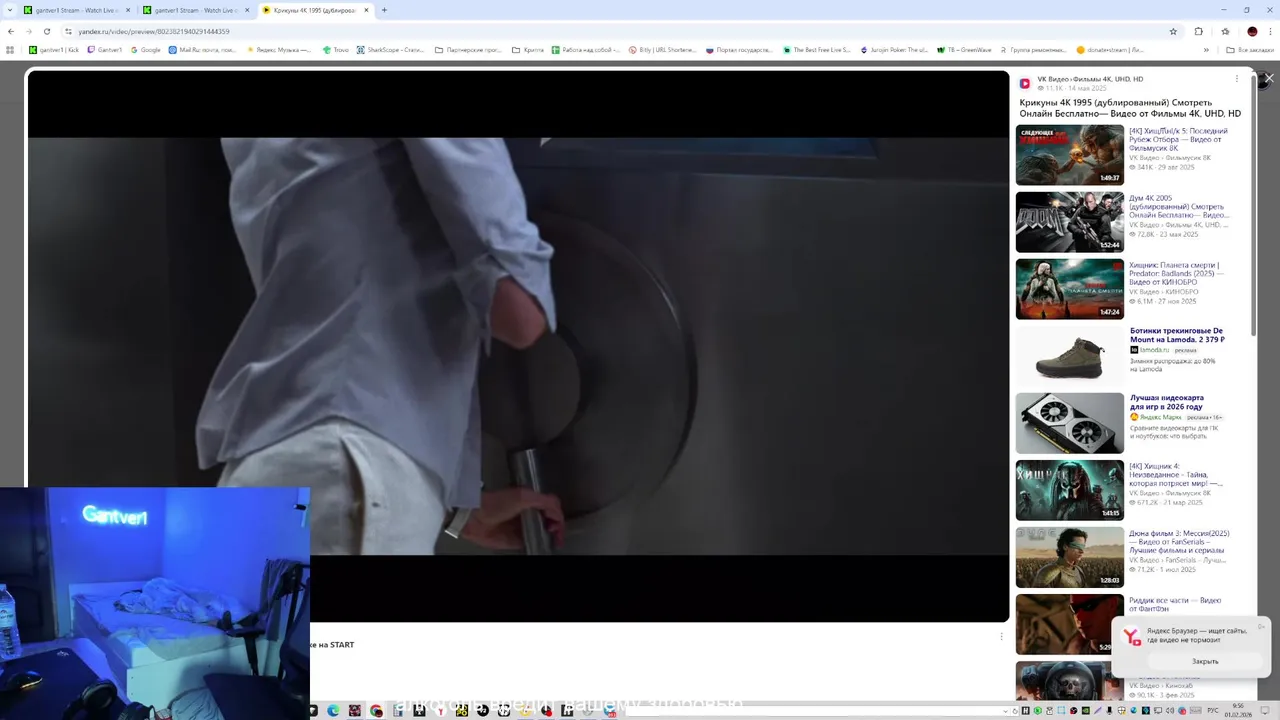Open the taskbar clock showing 9:56

(1238, 710)
